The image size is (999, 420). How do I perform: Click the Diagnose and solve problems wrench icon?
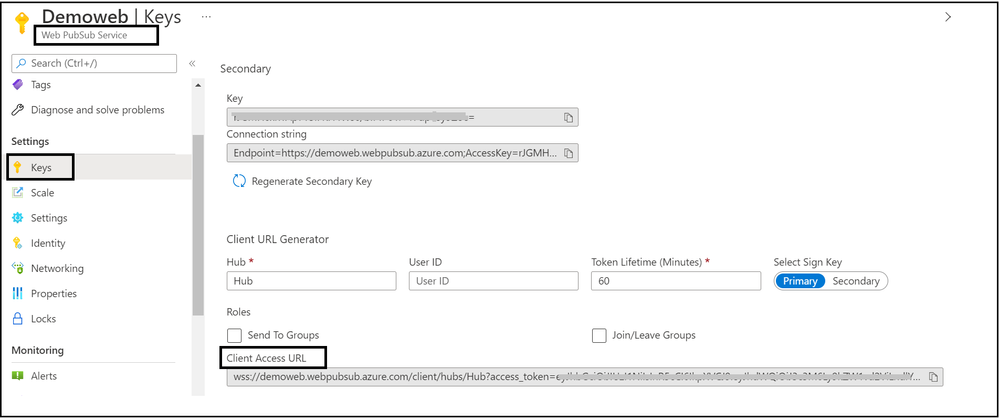18,110
